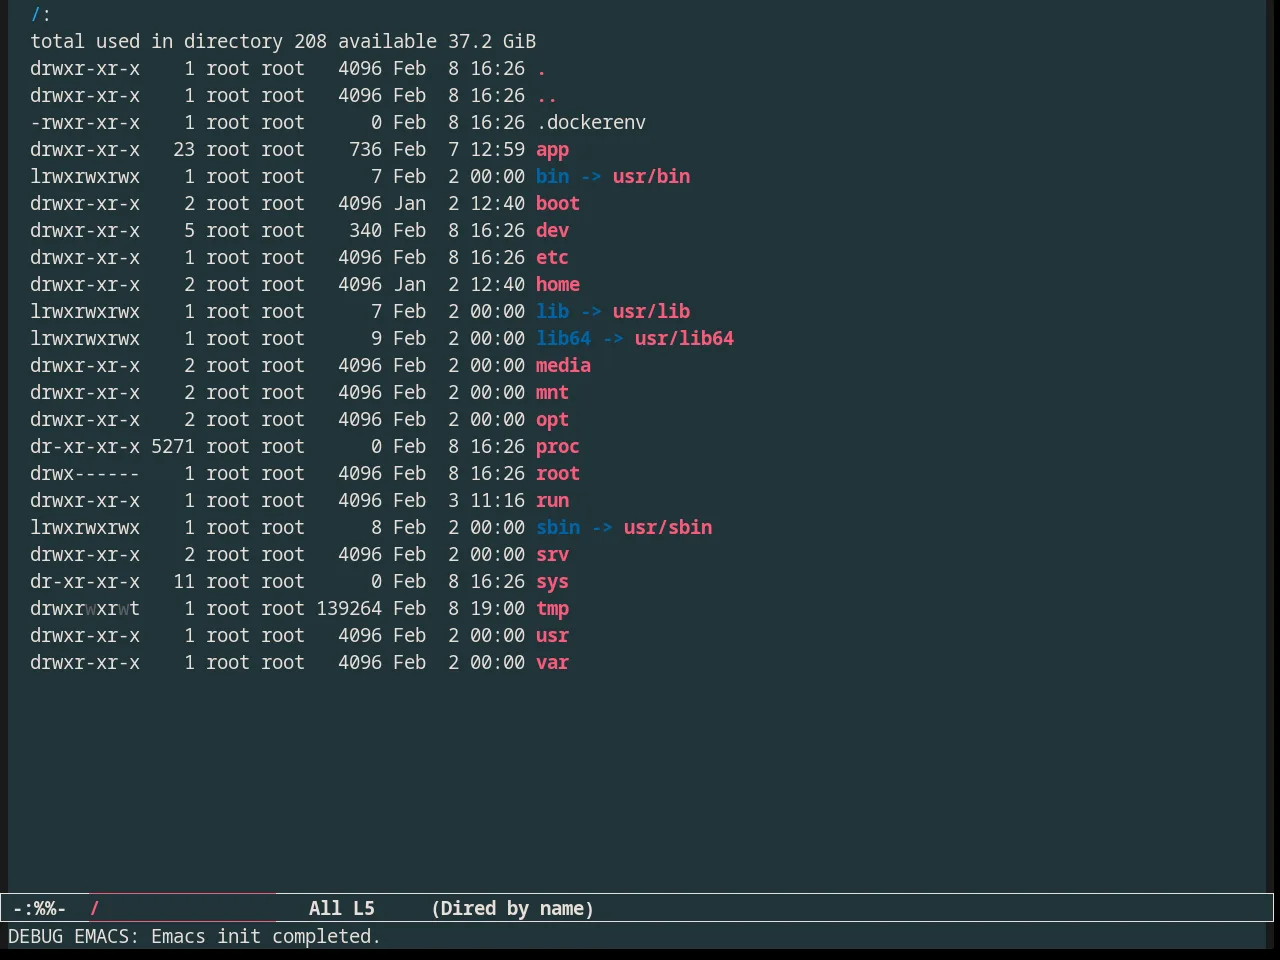The height and width of the screenshot is (960, 1280).
Task: Click the lib64 symlink name
Action: [x=563, y=339]
